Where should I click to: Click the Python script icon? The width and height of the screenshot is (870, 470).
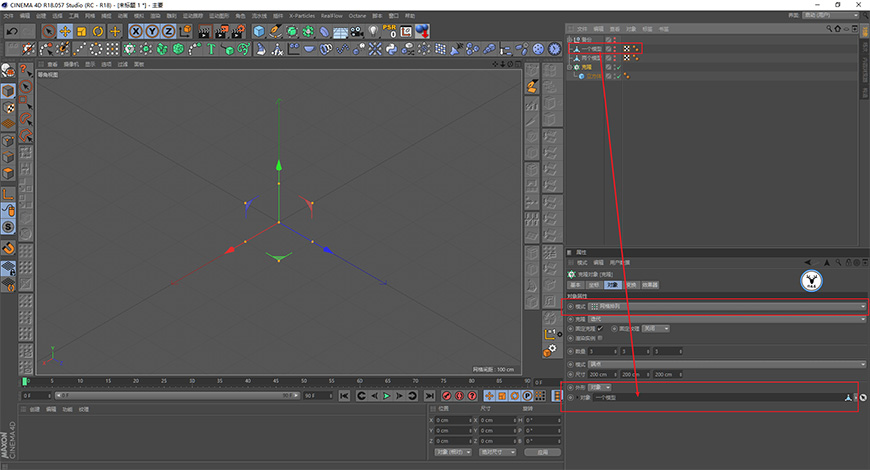coord(391,49)
